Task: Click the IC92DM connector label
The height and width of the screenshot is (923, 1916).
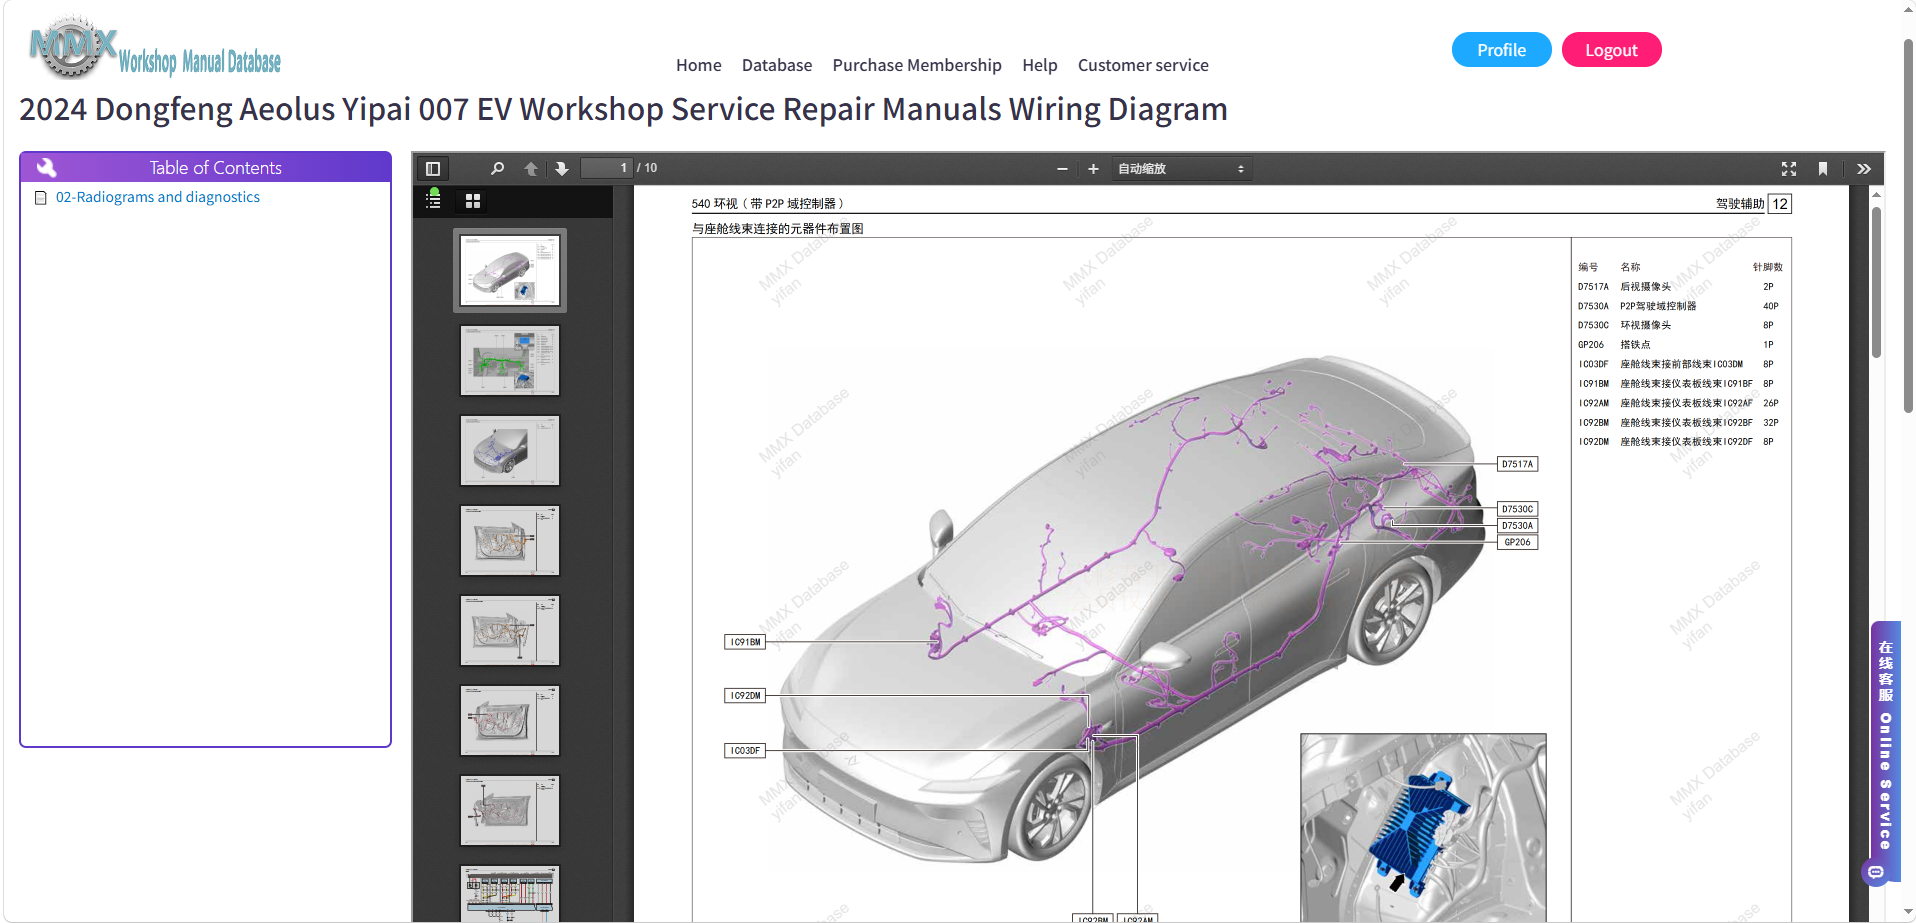Action: [745, 696]
